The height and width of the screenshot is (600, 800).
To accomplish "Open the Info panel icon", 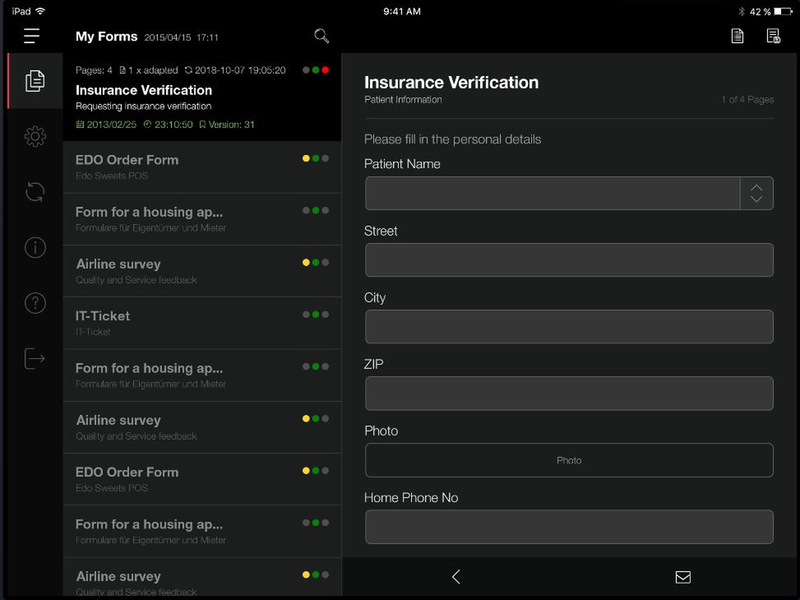I will click(x=33, y=248).
